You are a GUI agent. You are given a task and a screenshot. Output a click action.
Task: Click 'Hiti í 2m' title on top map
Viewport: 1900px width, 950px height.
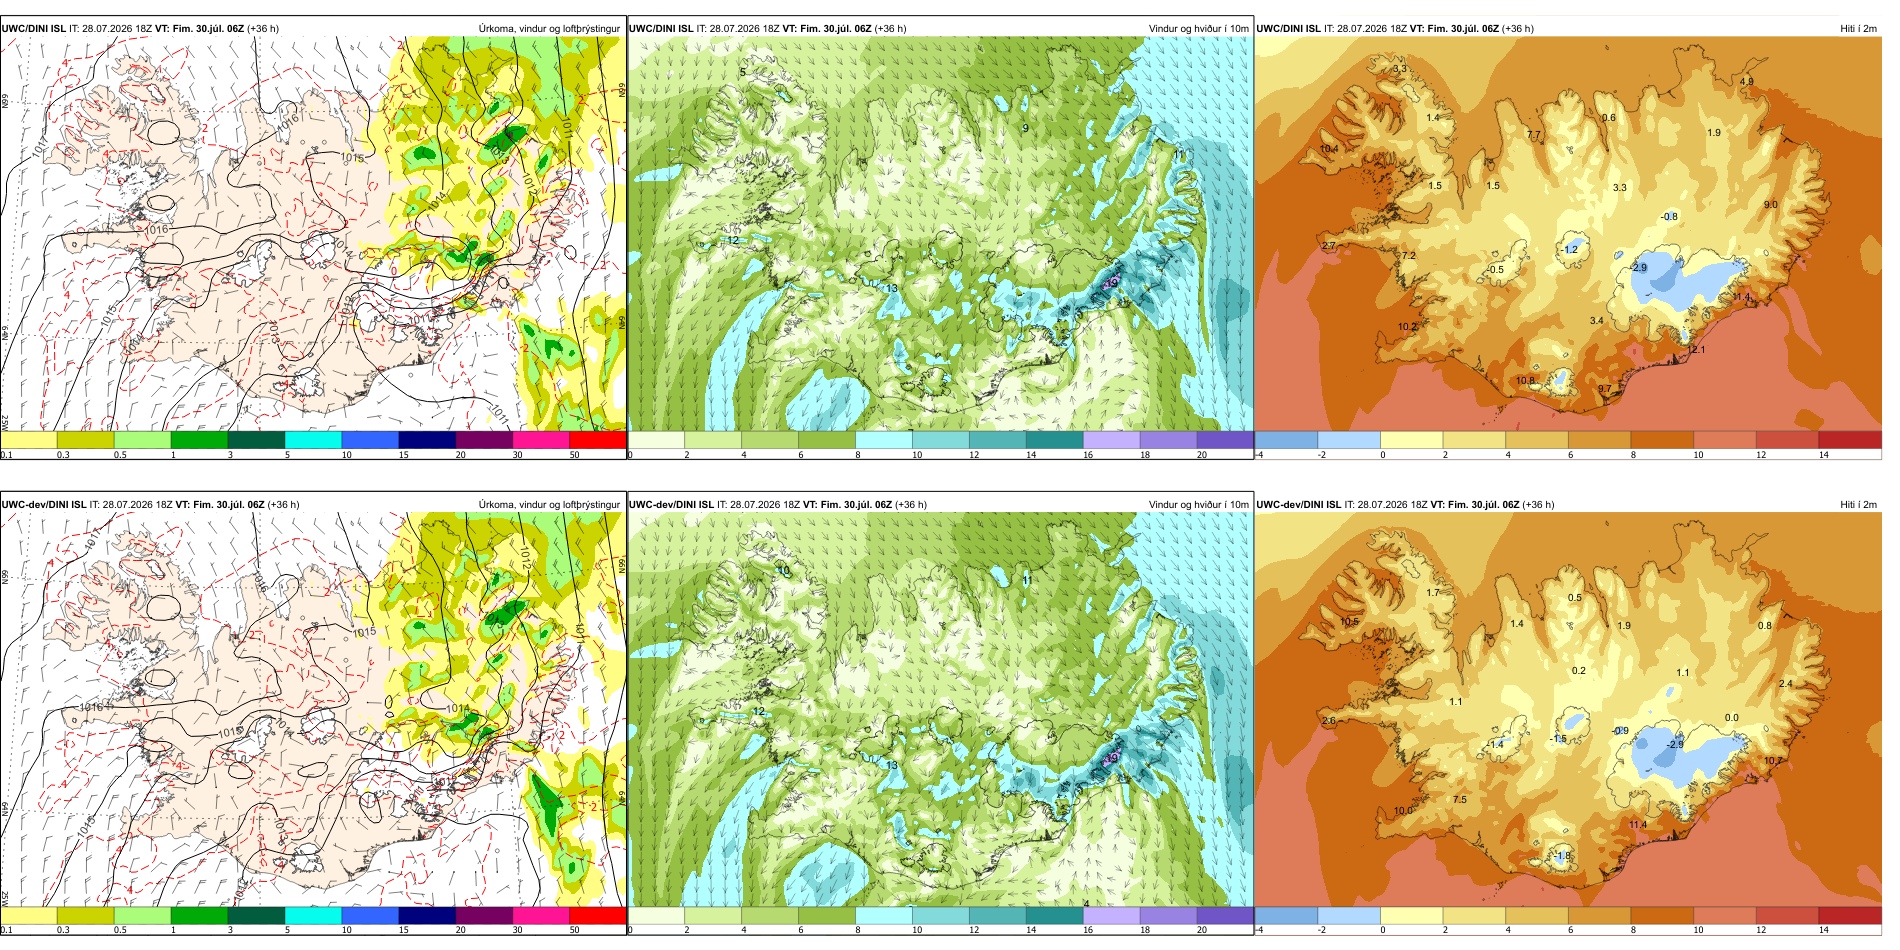[1858, 29]
